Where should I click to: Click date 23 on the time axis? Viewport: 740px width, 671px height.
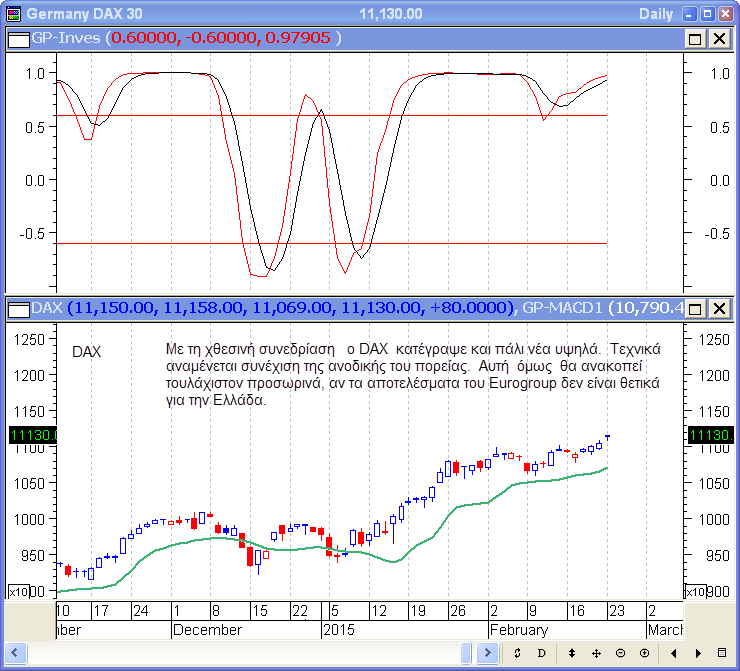click(x=617, y=611)
